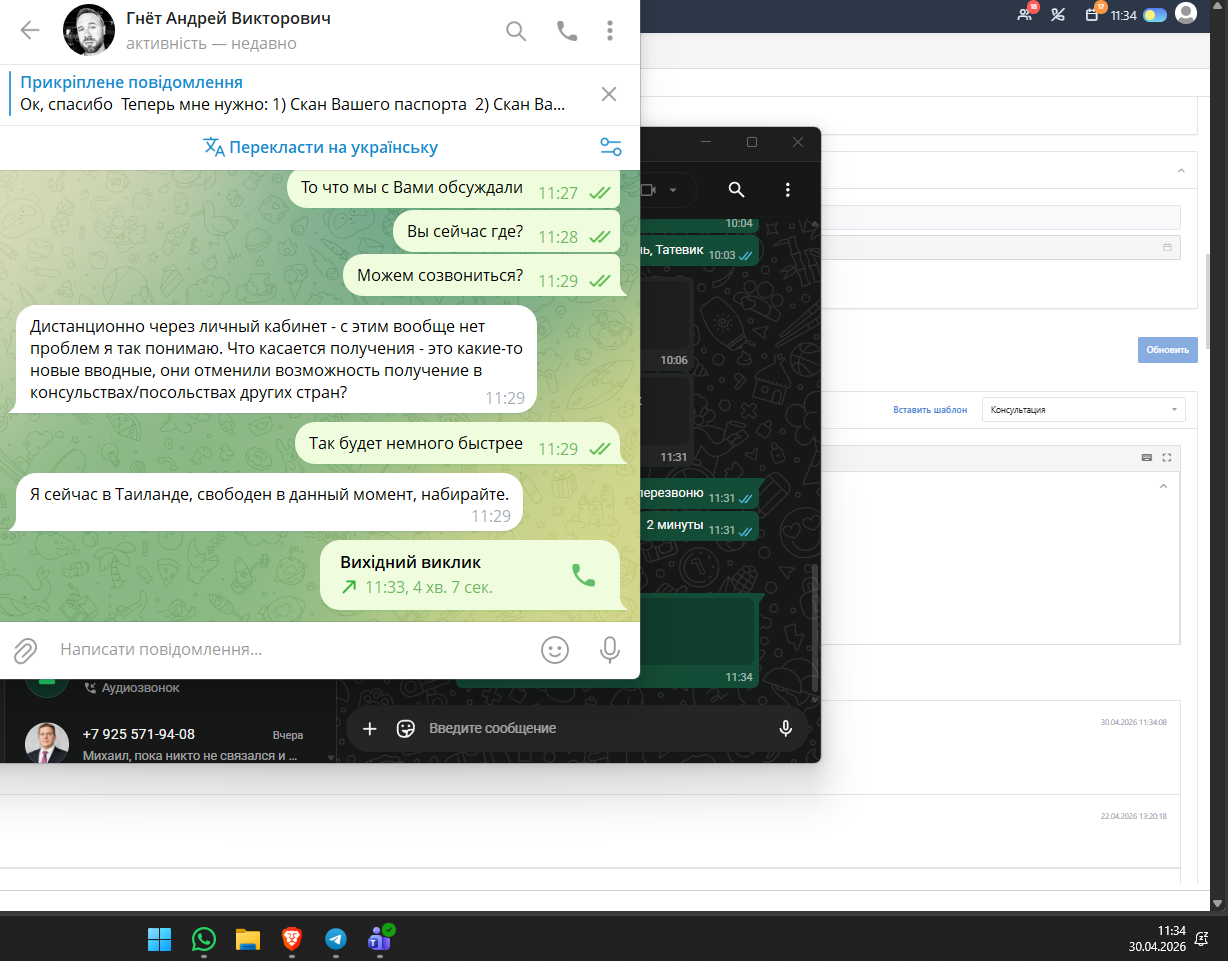Open File Explorer from the taskbar
The height and width of the screenshot is (961, 1228).
coord(248,939)
